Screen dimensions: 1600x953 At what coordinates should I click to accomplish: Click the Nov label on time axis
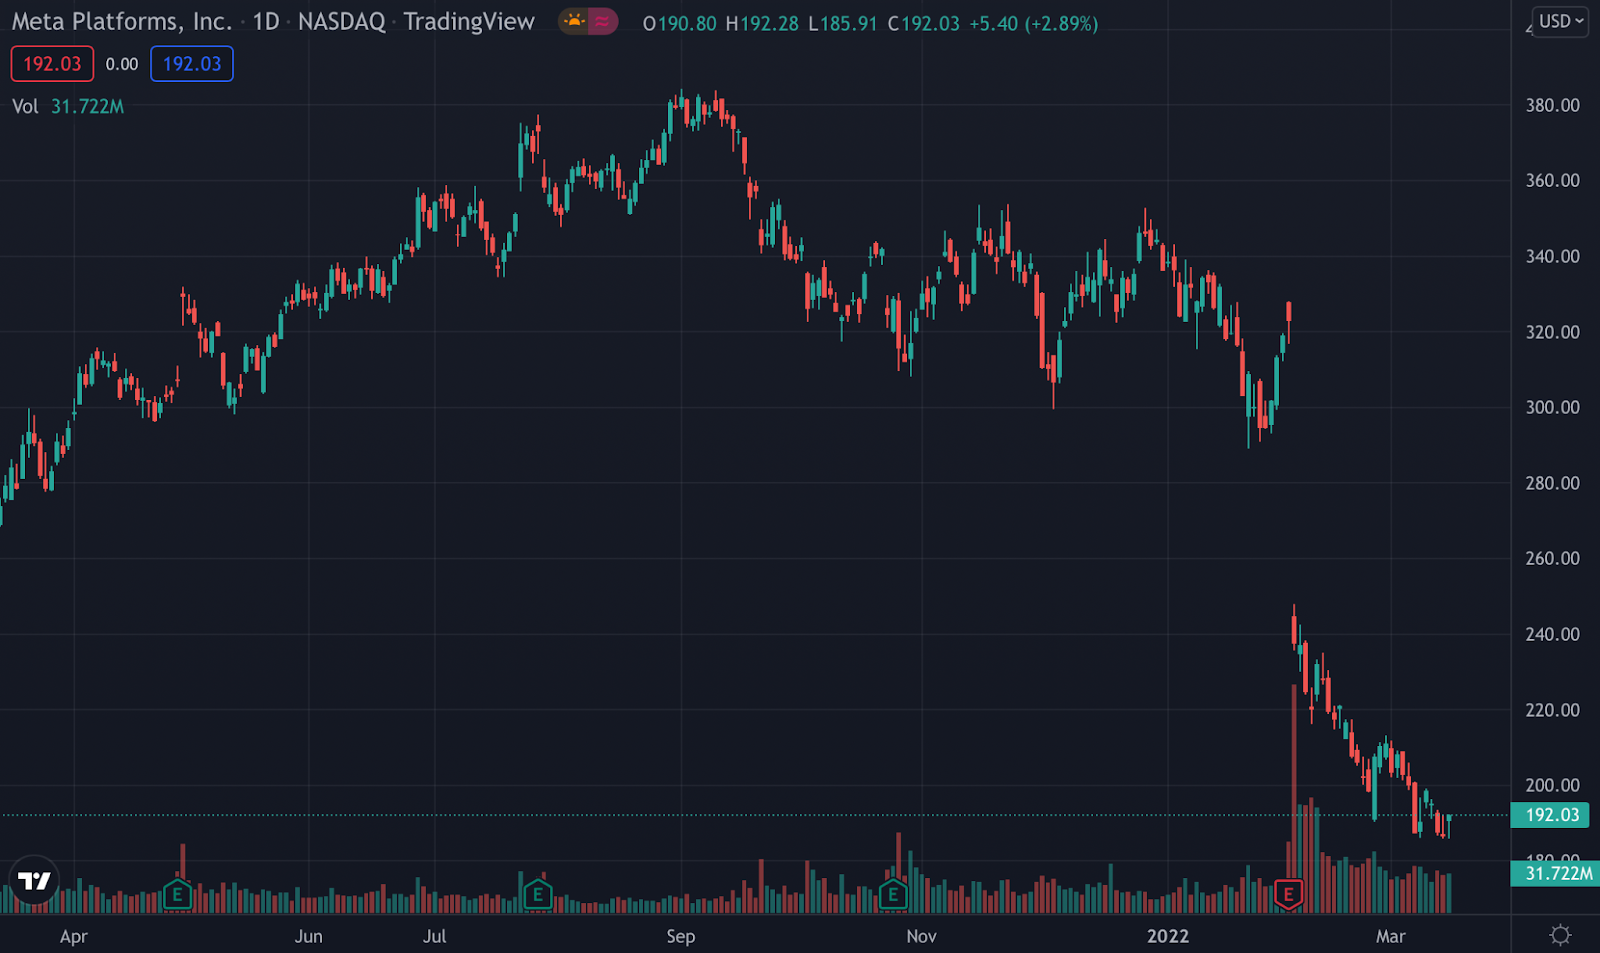[x=922, y=936]
